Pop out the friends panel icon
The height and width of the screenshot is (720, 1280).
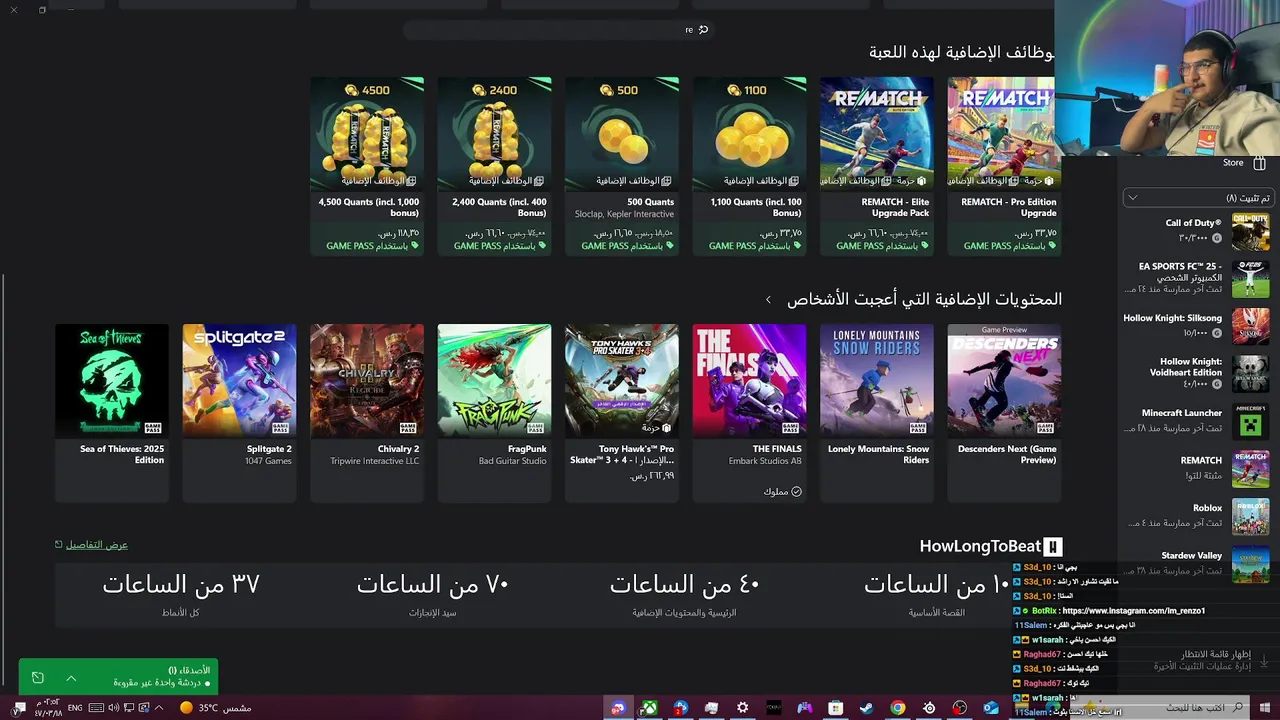[x=38, y=678]
